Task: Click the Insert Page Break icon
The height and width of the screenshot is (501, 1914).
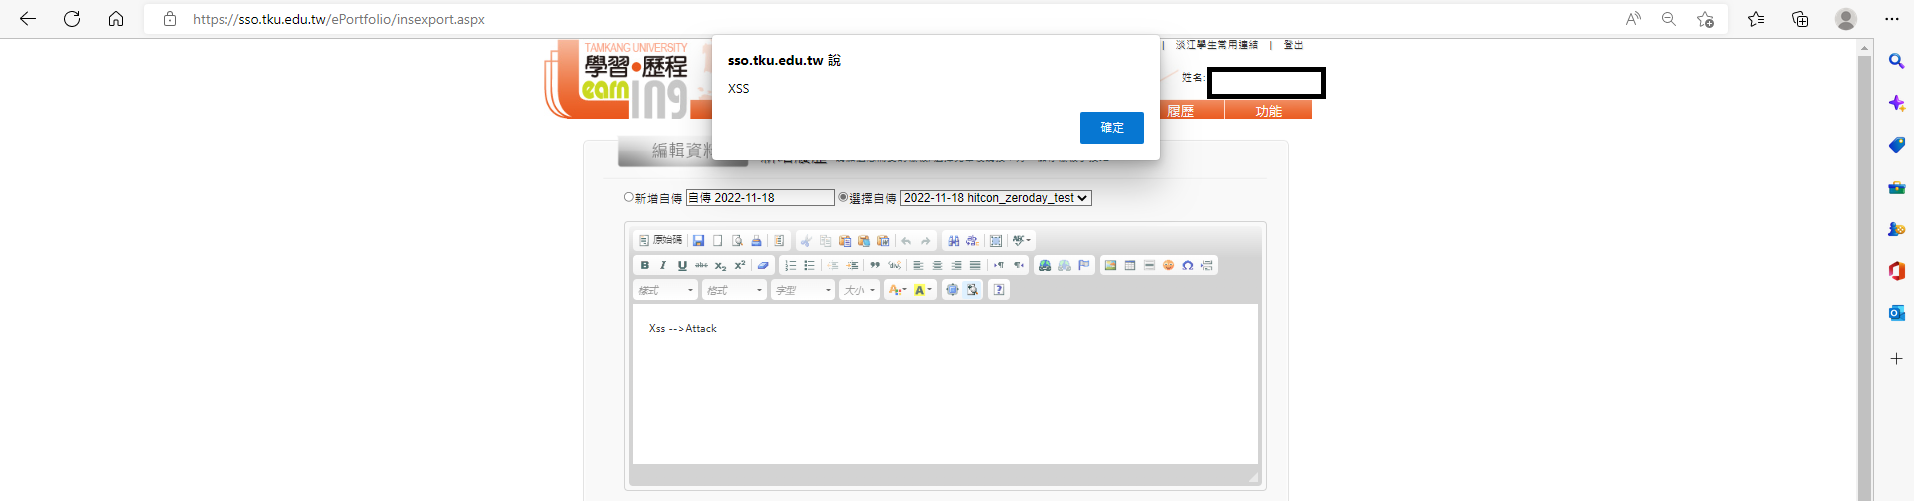Action: [x=1207, y=265]
